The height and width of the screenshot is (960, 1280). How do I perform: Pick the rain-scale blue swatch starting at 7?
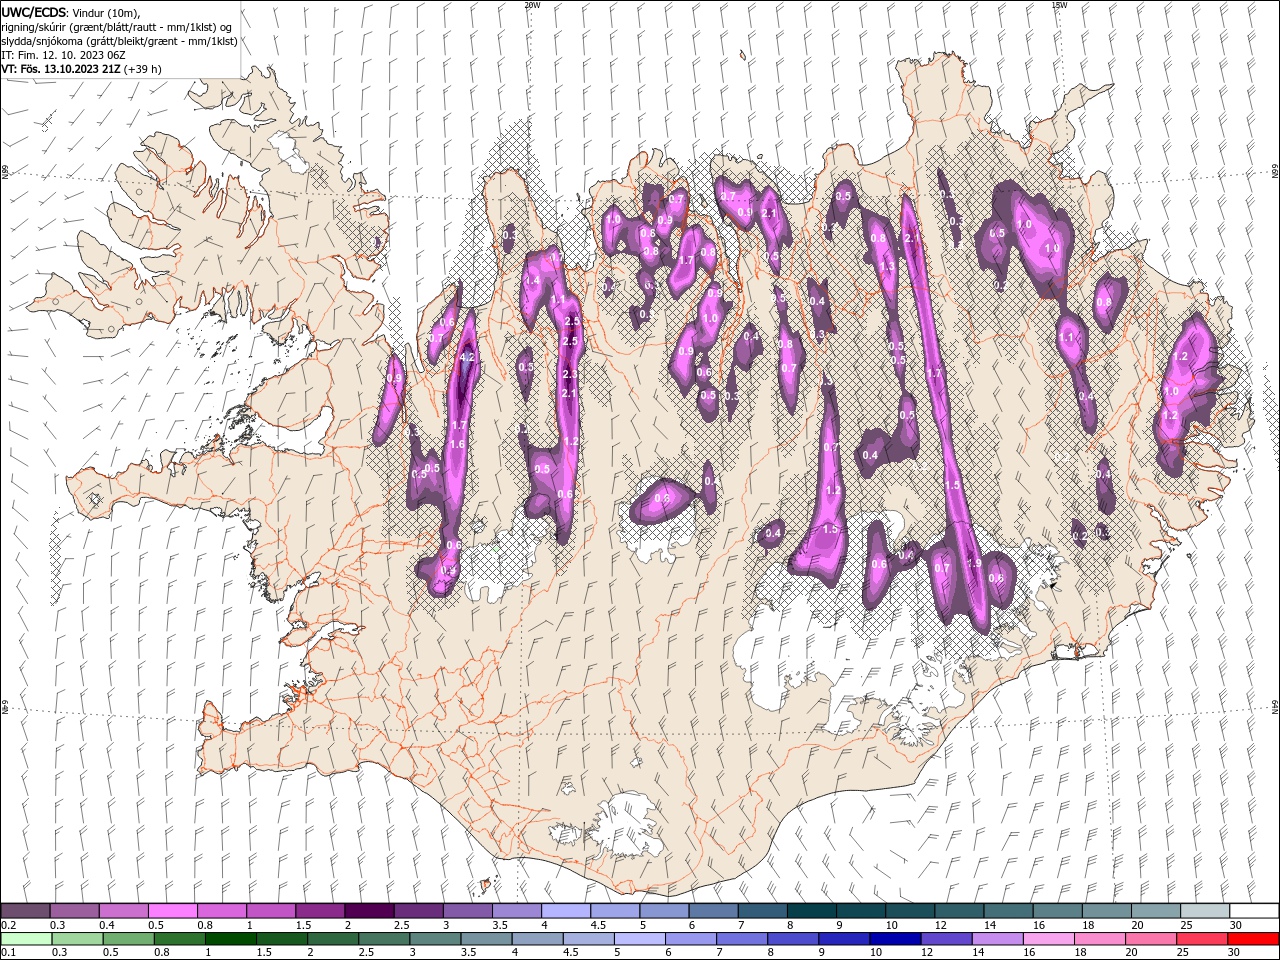tap(740, 938)
